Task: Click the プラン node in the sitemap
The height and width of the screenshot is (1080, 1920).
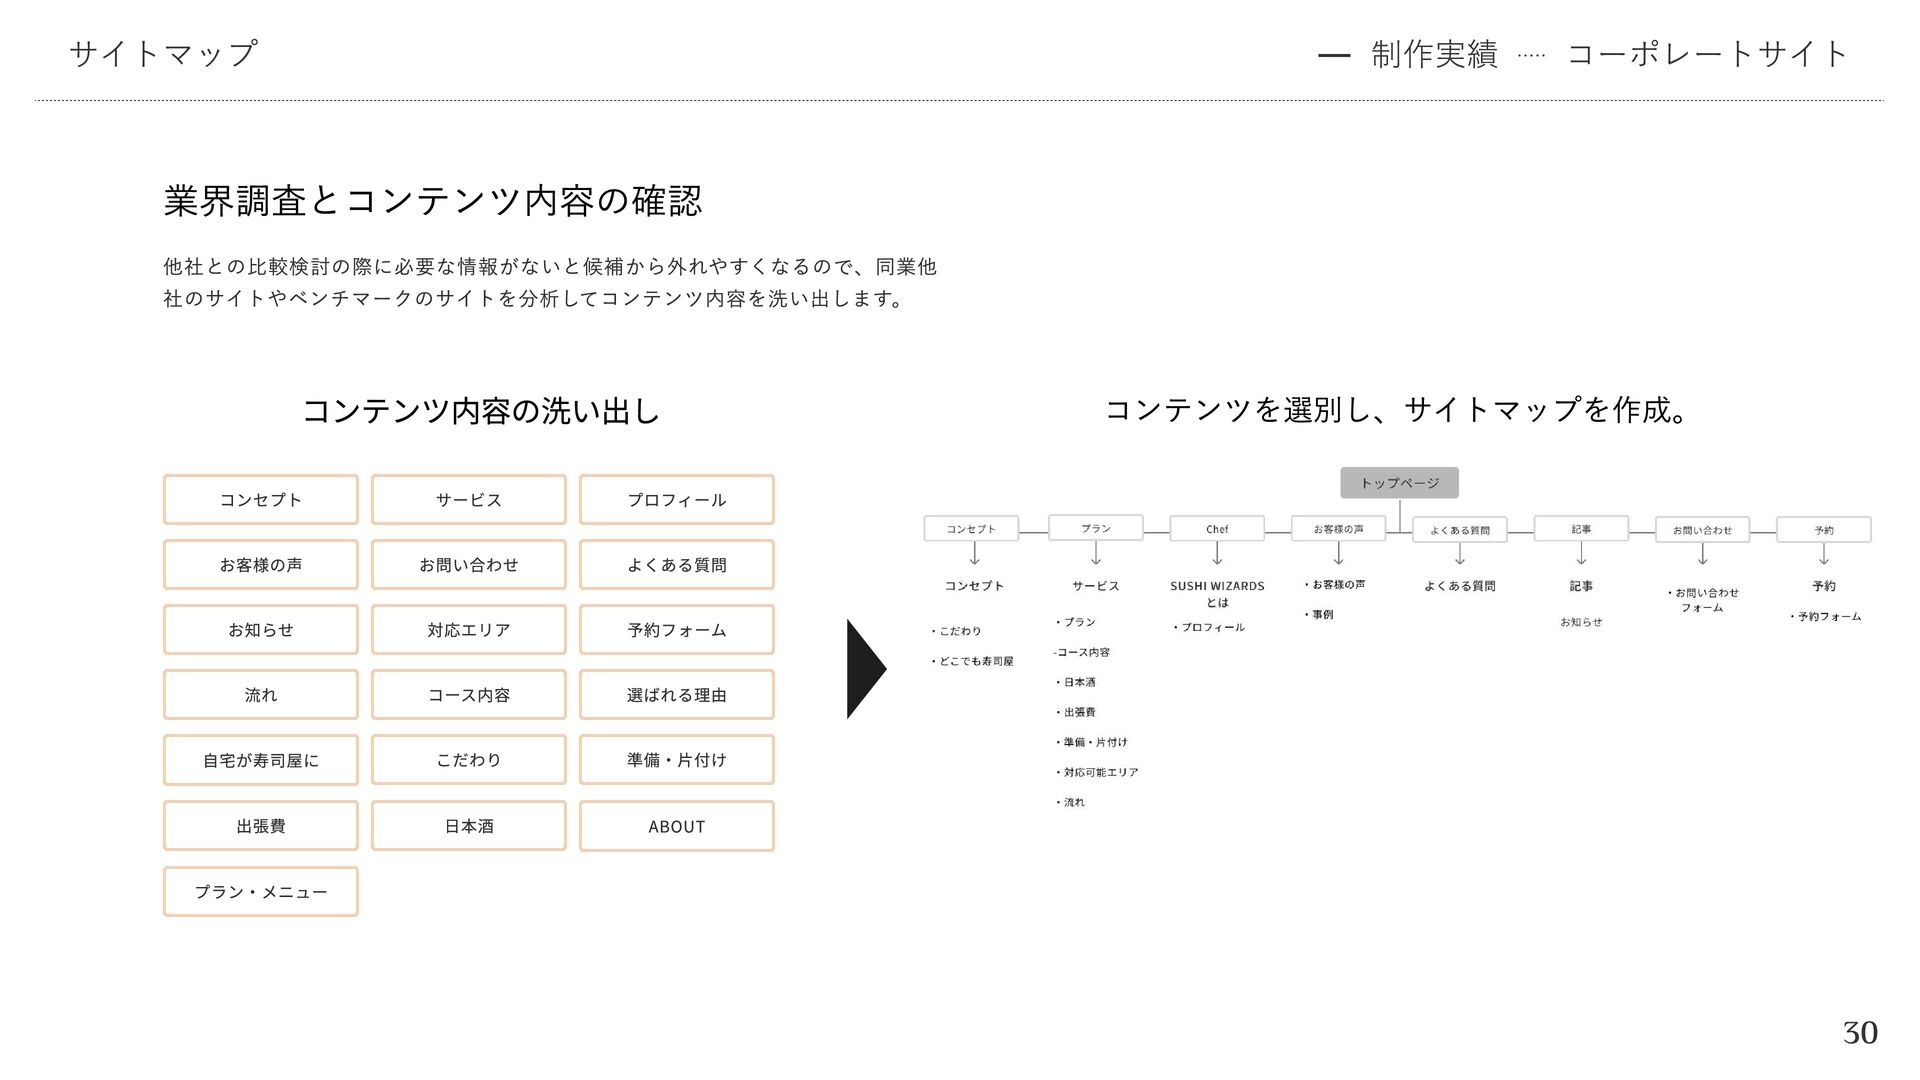Action: (1095, 528)
